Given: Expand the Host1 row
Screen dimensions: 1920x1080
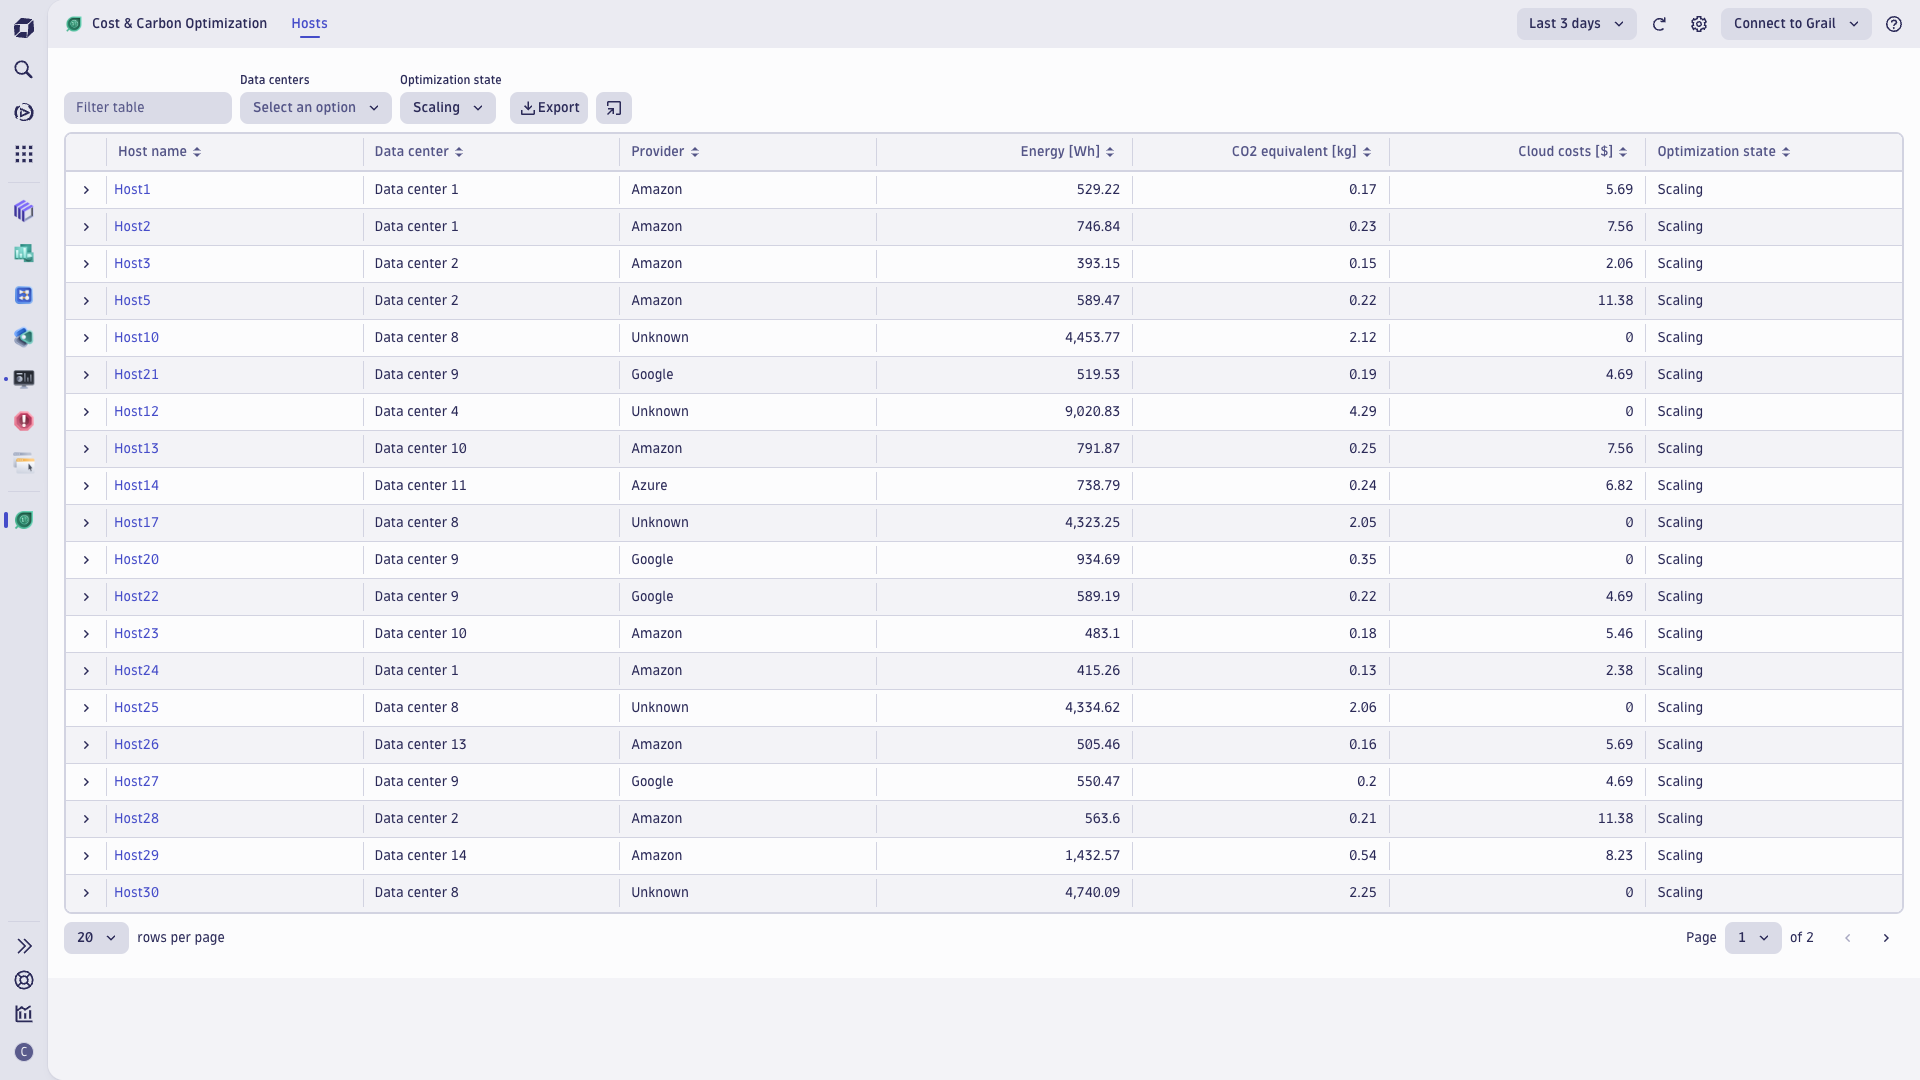Looking at the screenshot, I should pyautogui.click(x=86, y=190).
